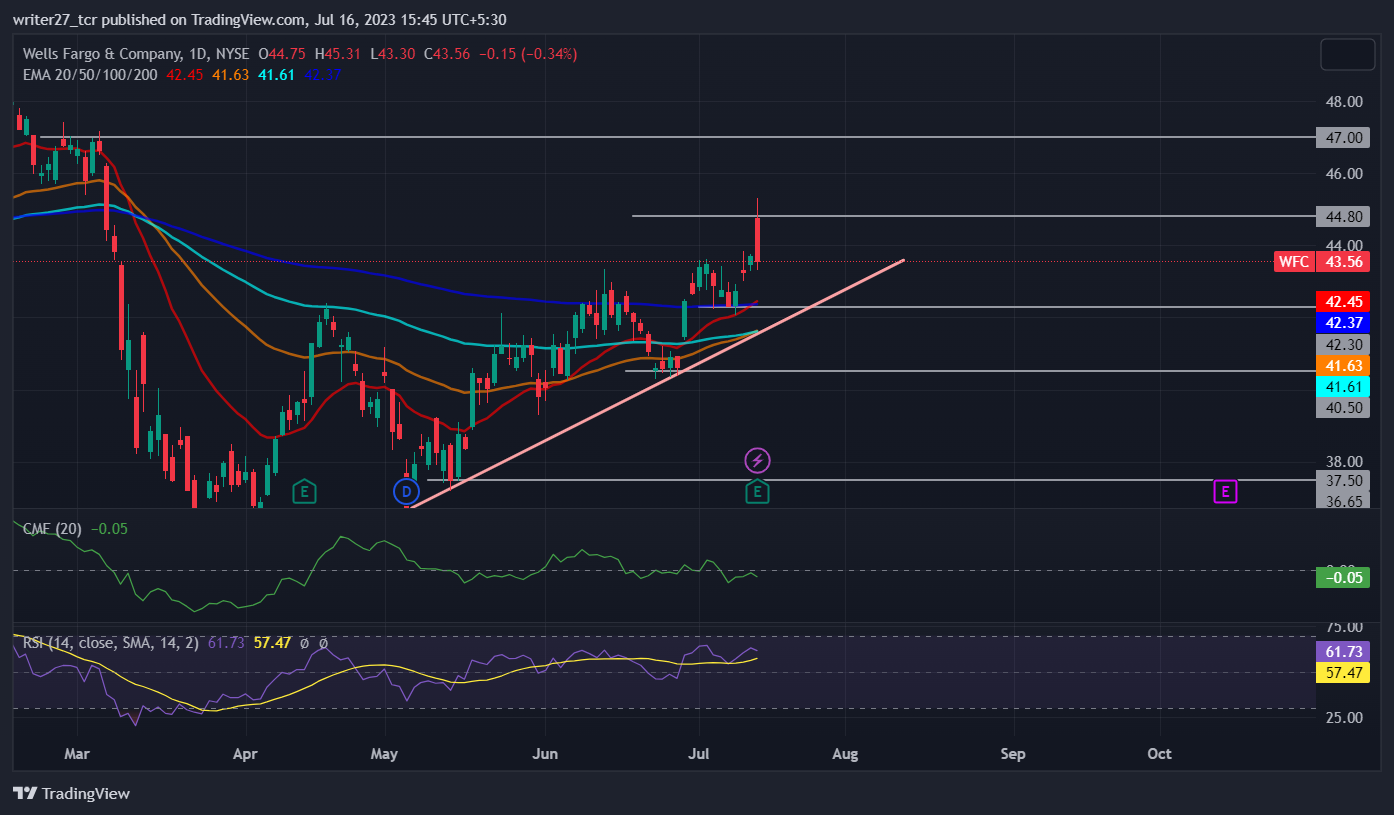The image size is (1394, 815).
Task: Click the green April earnings E marker
Action: [x=305, y=491]
